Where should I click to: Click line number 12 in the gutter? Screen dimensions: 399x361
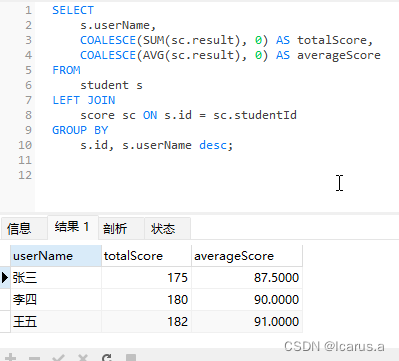click(25, 175)
